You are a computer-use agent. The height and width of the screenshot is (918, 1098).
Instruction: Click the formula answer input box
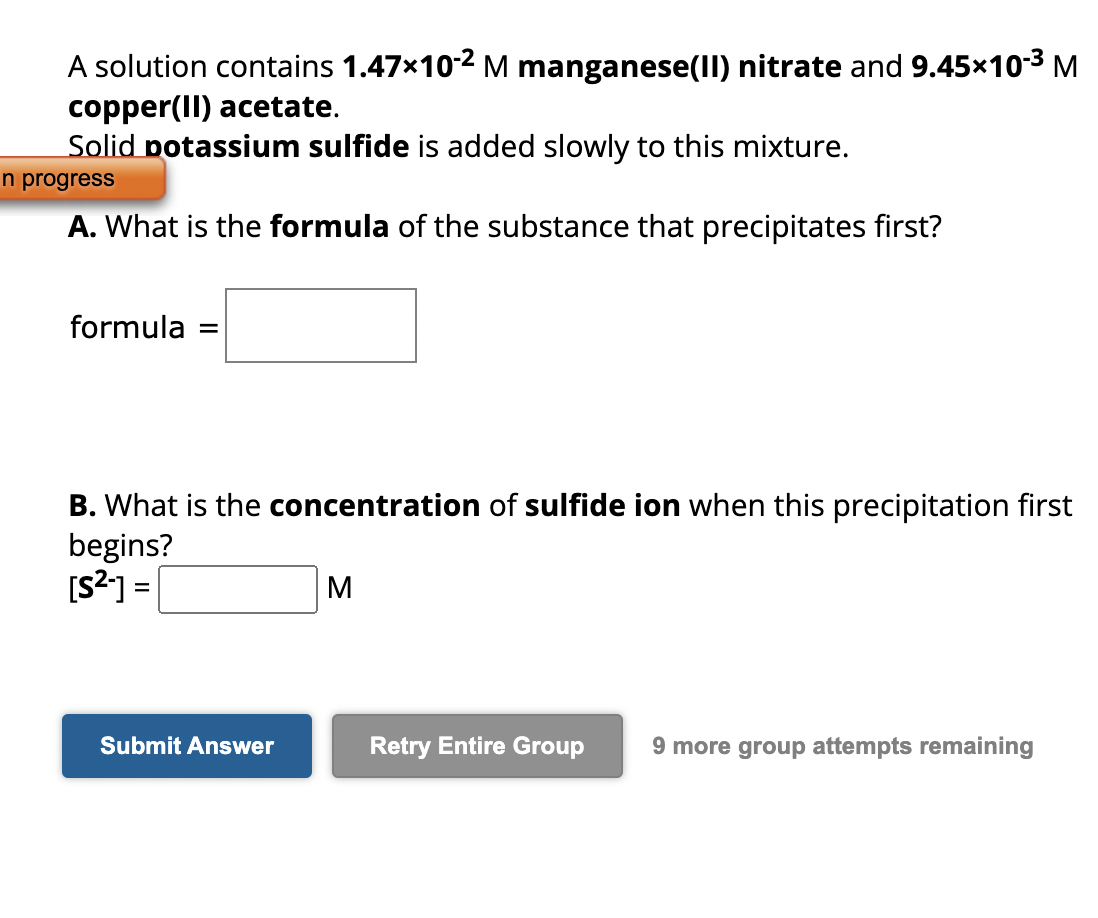click(321, 326)
